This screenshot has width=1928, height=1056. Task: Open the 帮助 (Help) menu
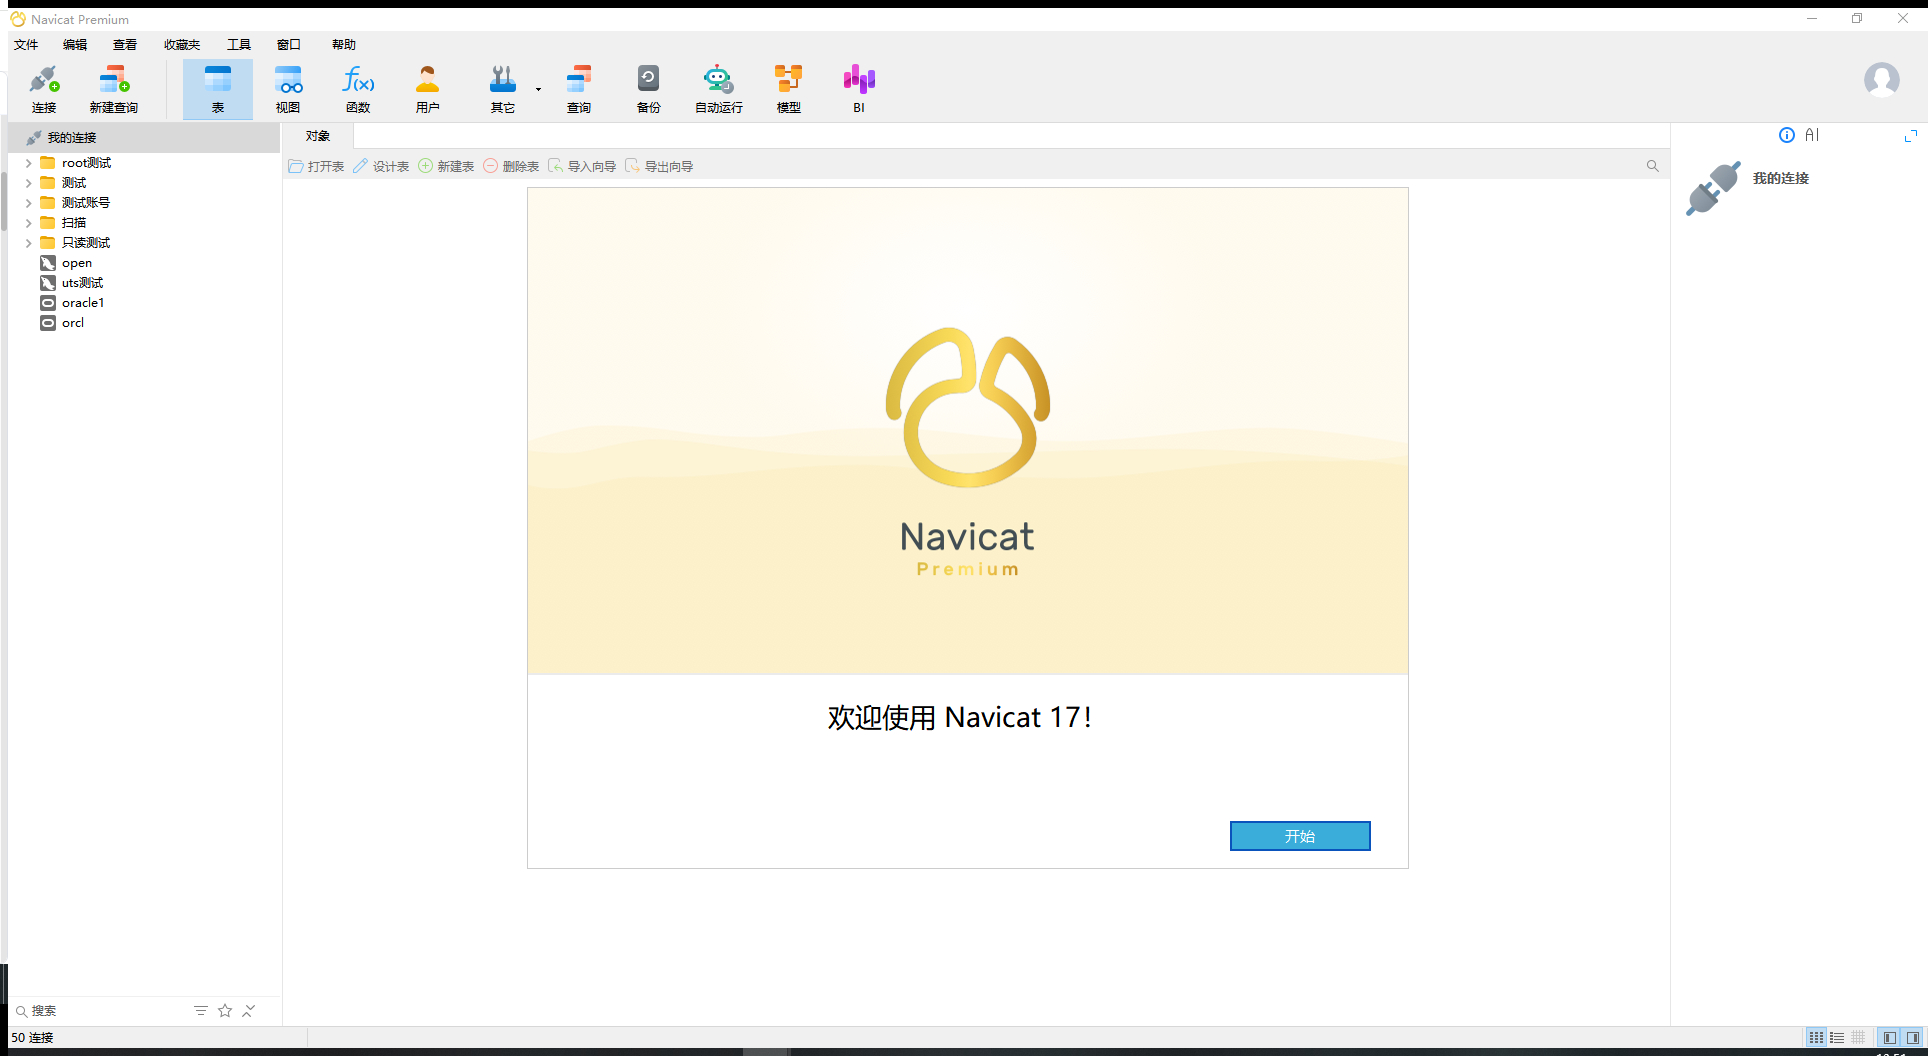[x=344, y=45]
